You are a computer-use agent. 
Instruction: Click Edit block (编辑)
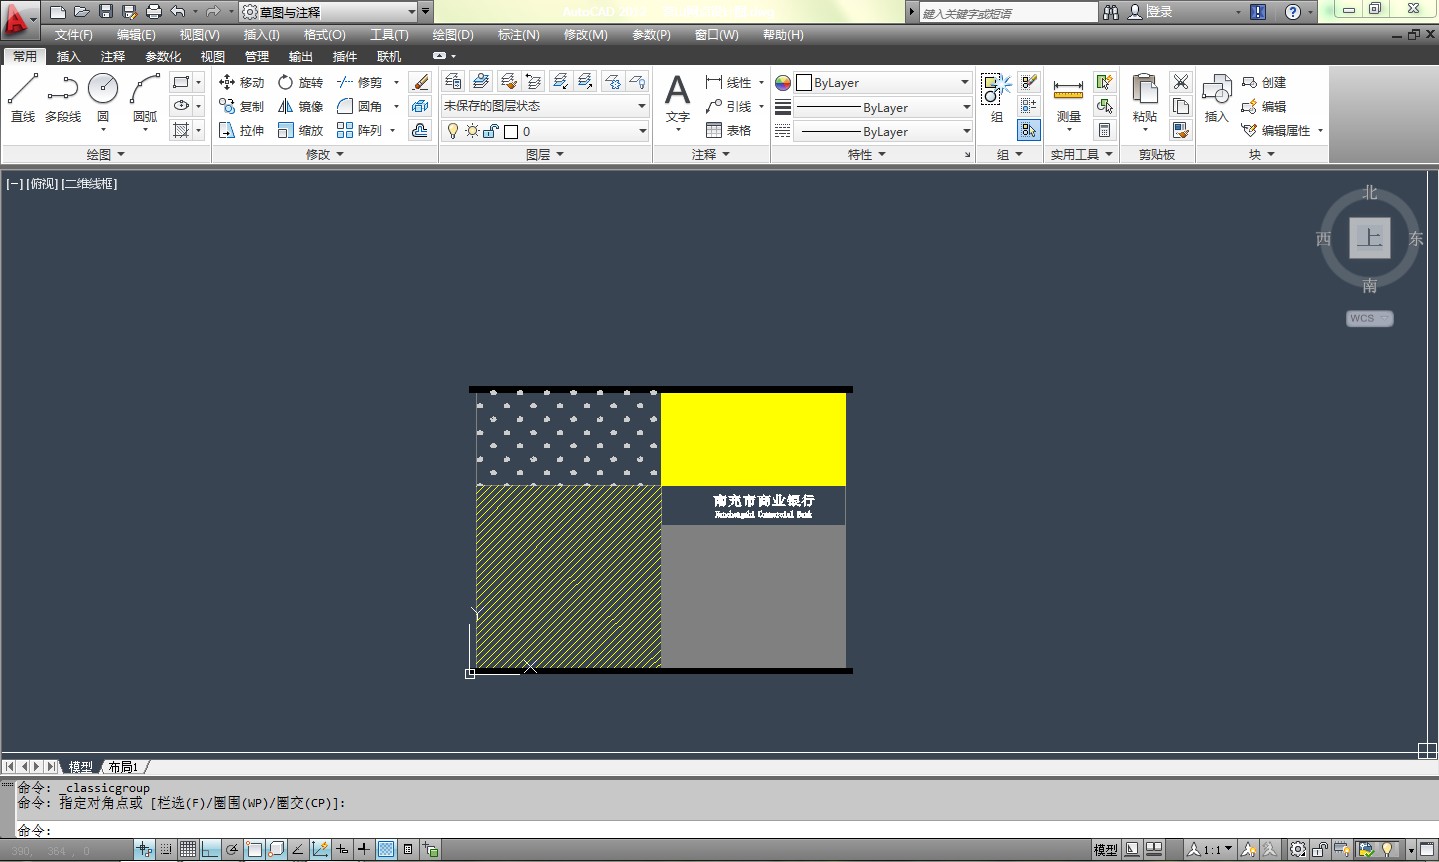(1264, 106)
